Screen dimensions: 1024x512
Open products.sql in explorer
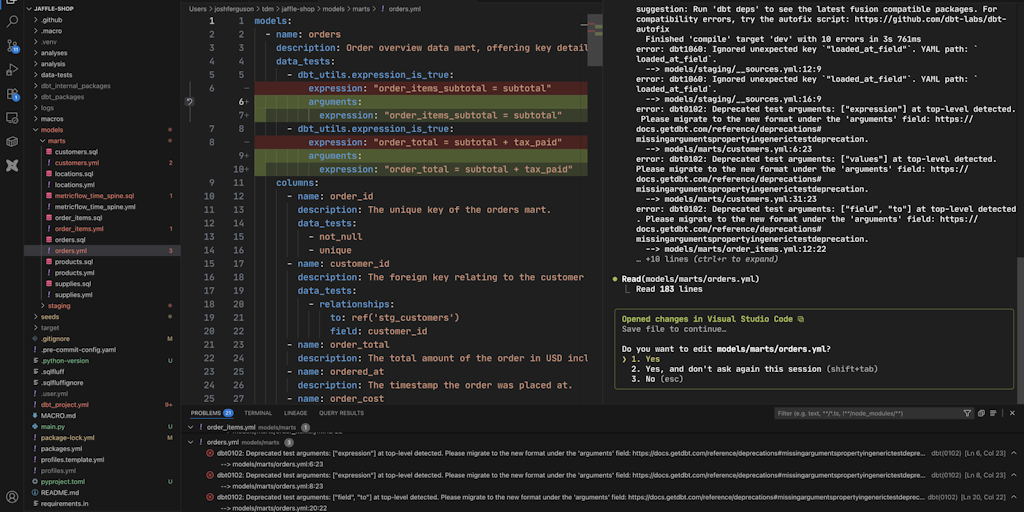(x=74, y=262)
